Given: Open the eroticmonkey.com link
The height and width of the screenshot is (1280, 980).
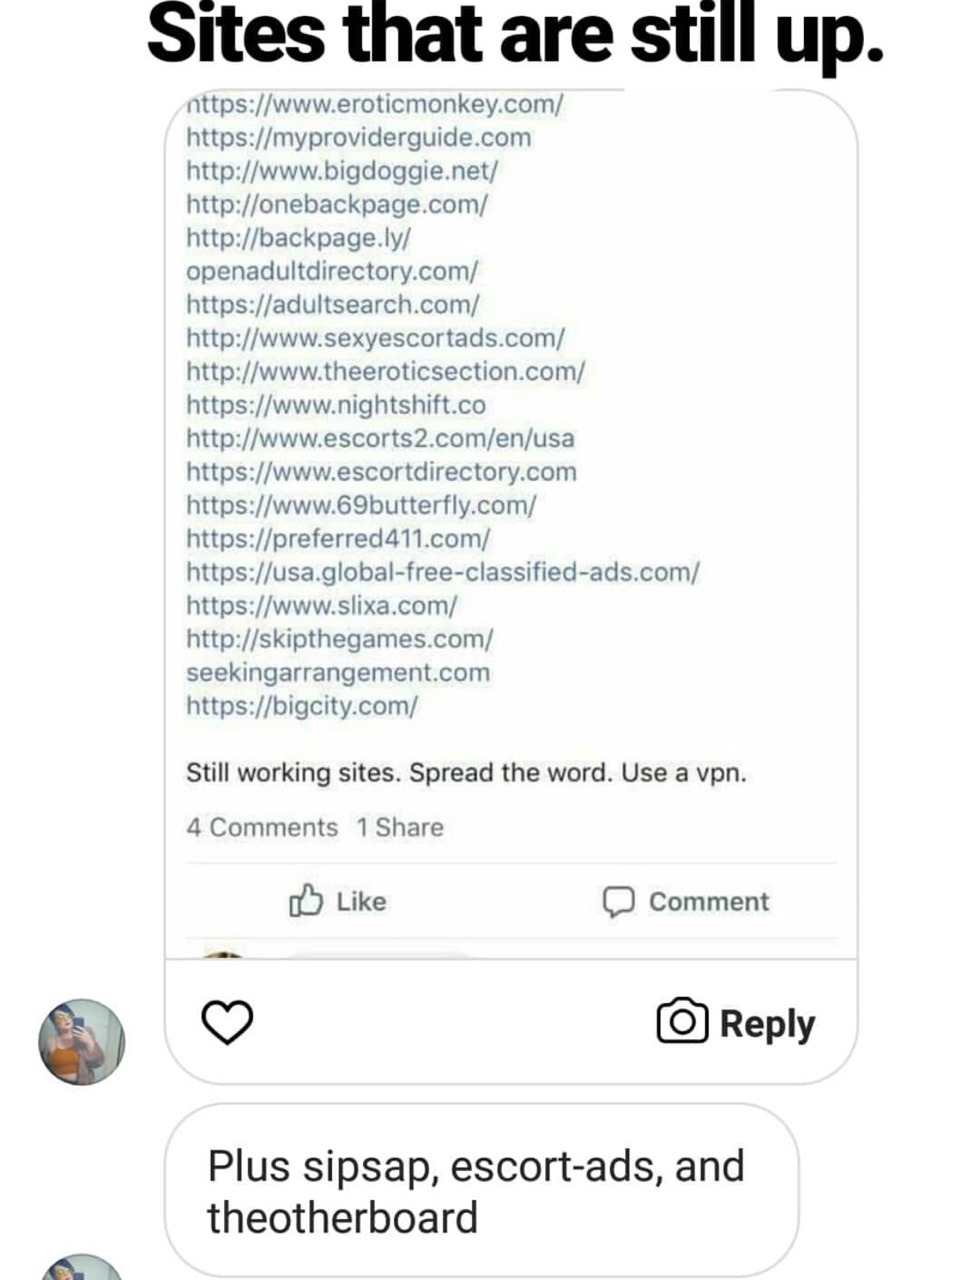Looking at the screenshot, I should (375, 104).
